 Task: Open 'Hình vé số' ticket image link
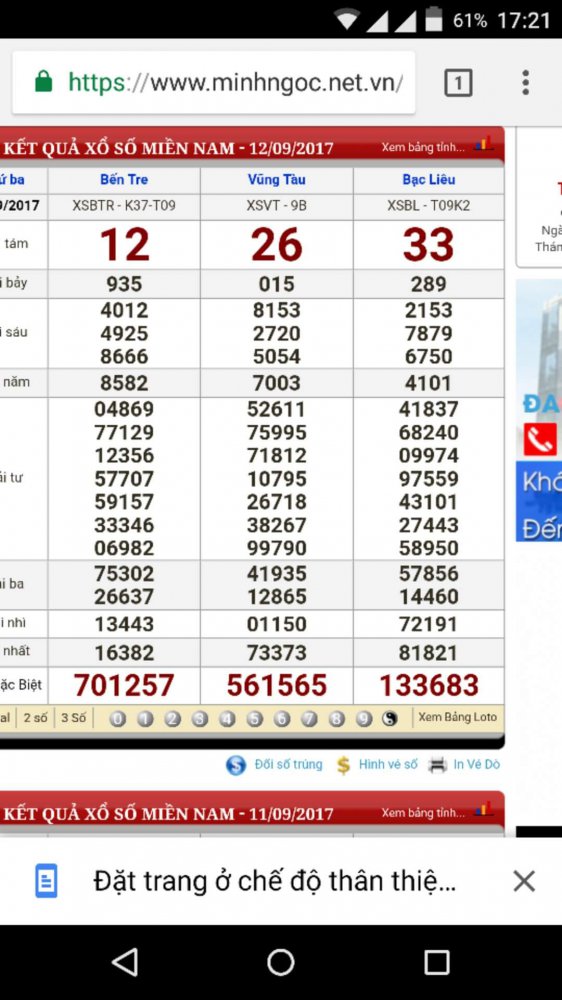[x=388, y=764]
